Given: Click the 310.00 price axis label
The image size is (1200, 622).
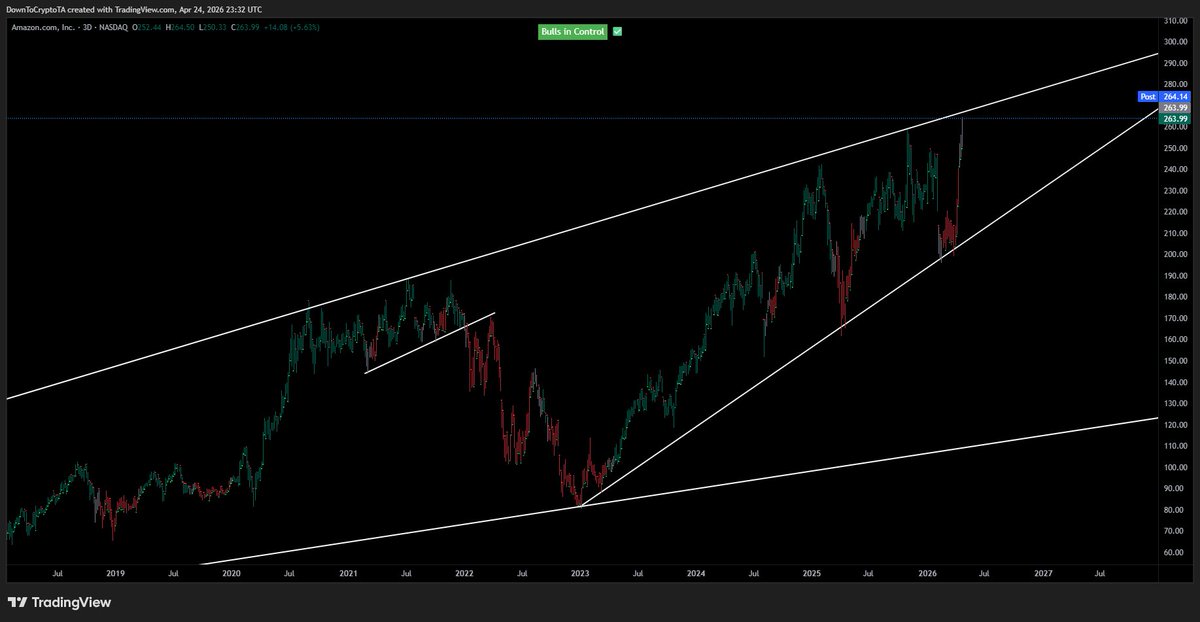Looking at the screenshot, I should [1175, 20].
